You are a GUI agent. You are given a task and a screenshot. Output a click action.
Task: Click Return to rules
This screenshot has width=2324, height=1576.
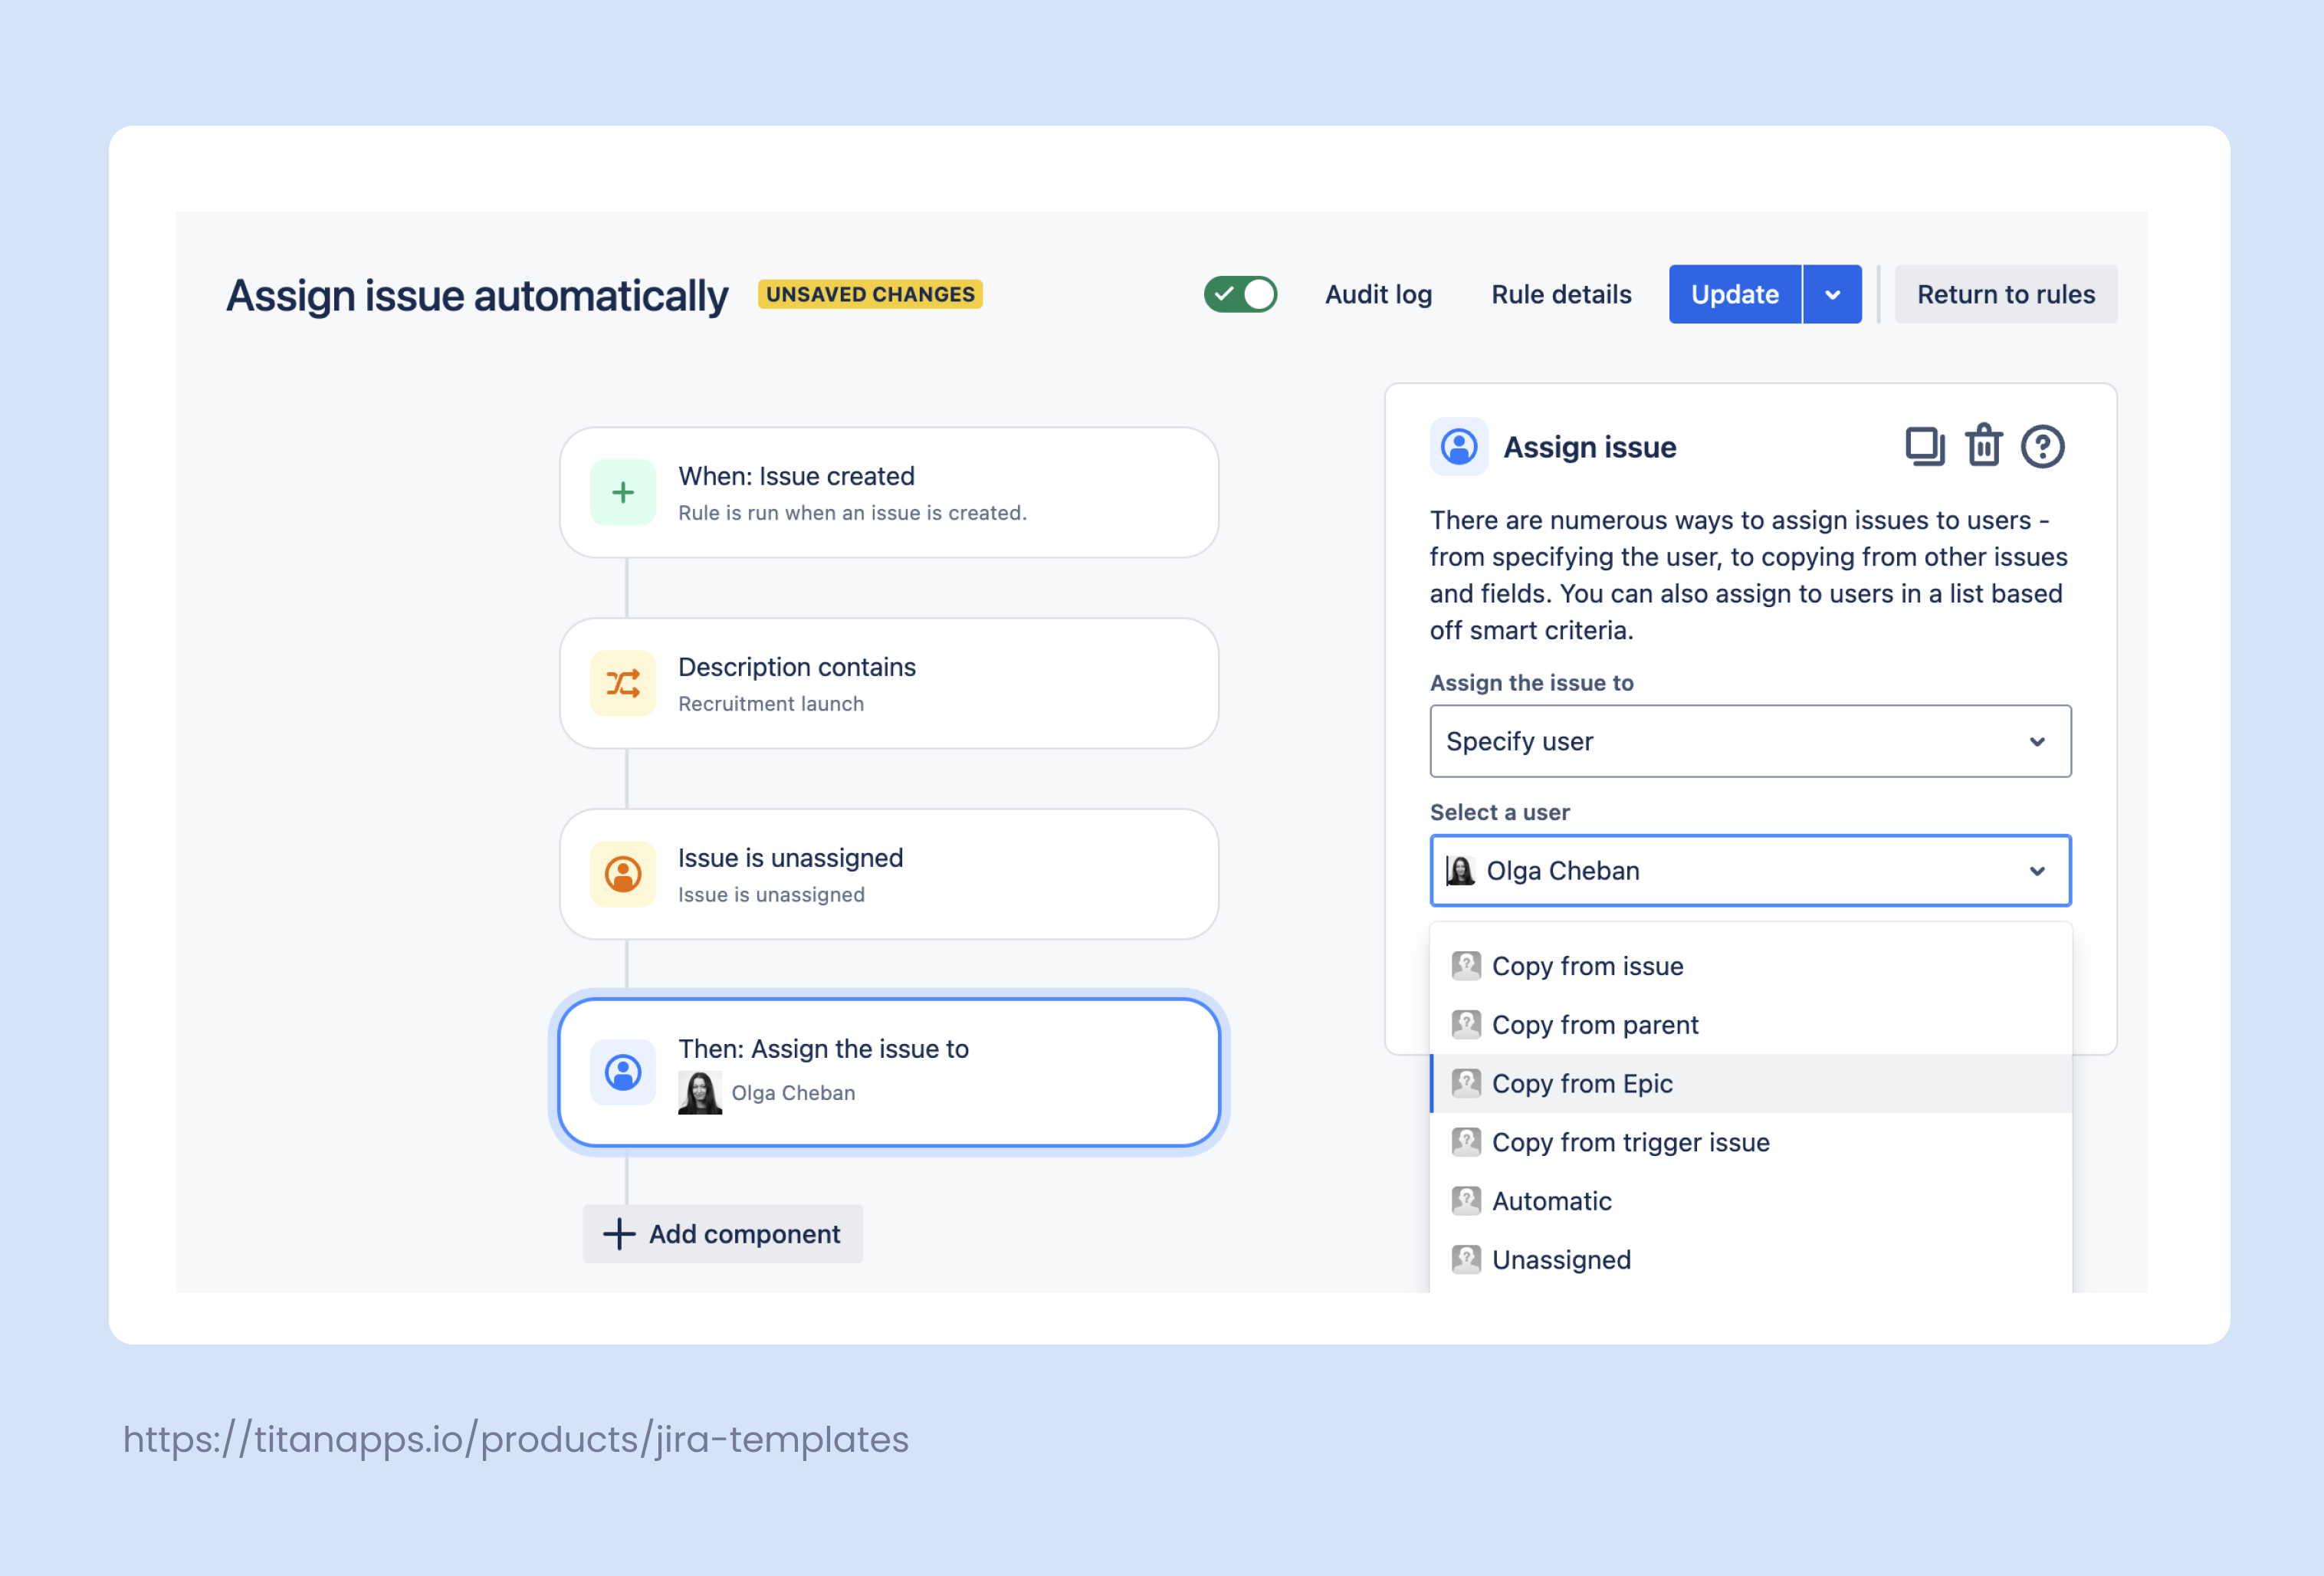click(x=2006, y=294)
